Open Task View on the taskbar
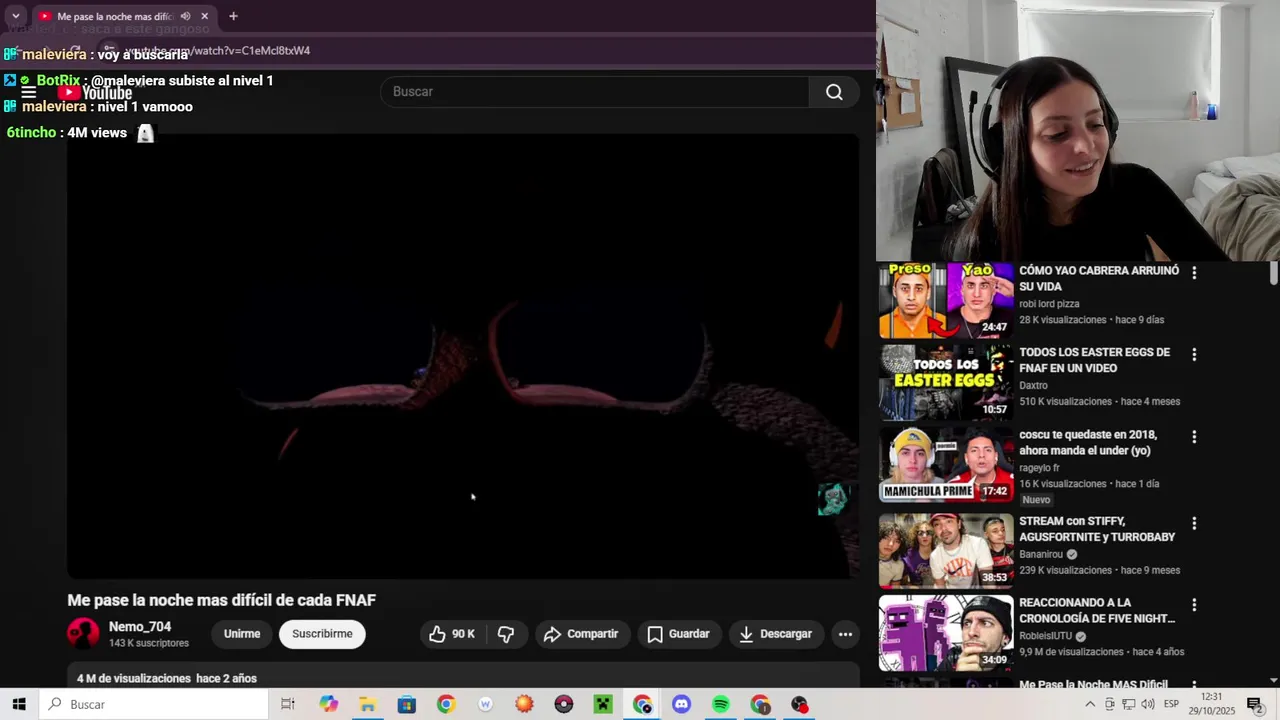Image resolution: width=1280 pixels, height=720 pixels. pos(288,704)
